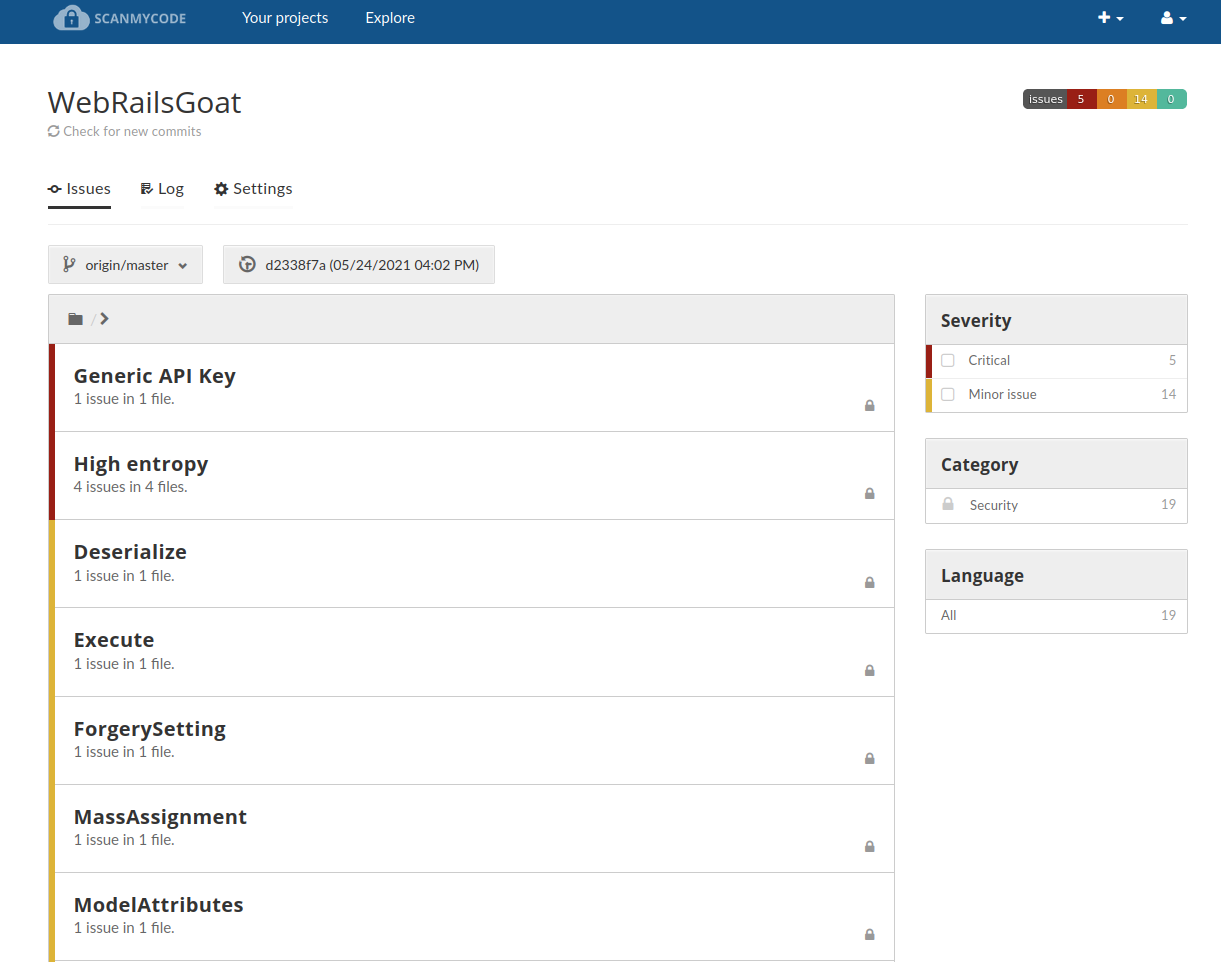Viewport: 1221px width, 962px height.
Task: Check the Minor issue severity filter
Action: coord(948,395)
